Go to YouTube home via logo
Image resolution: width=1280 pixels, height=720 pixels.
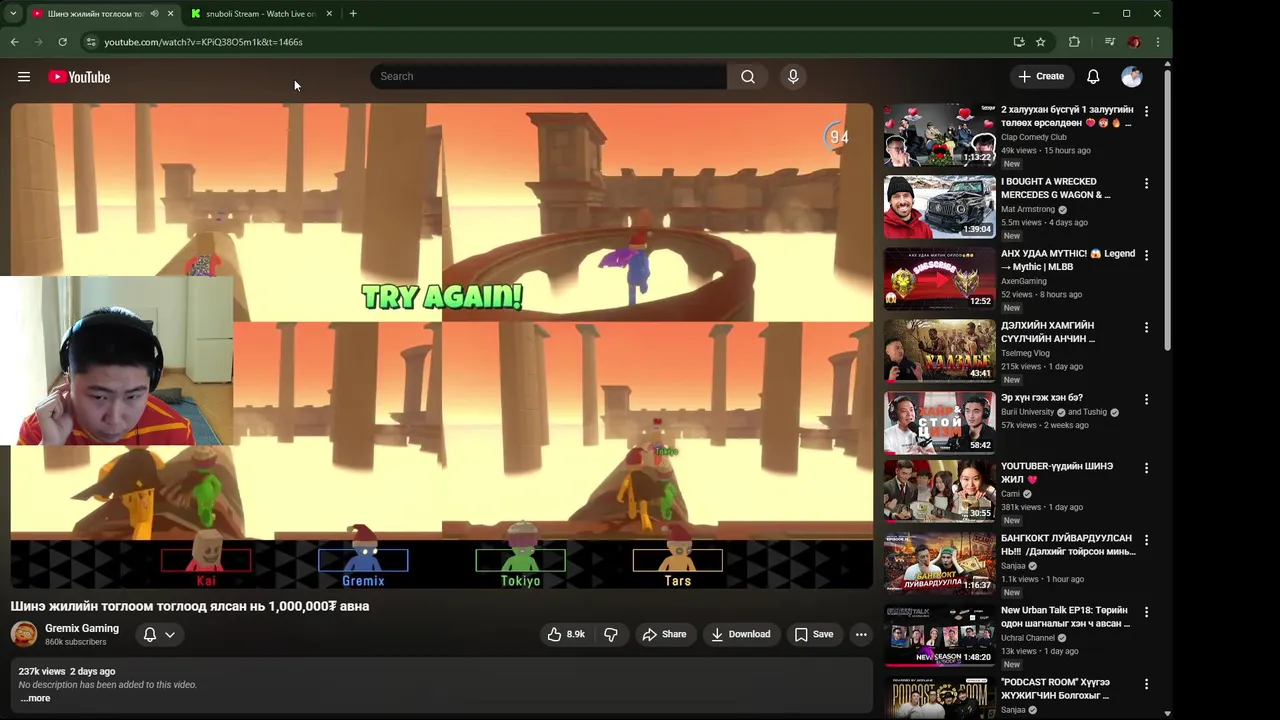point(79,77)
